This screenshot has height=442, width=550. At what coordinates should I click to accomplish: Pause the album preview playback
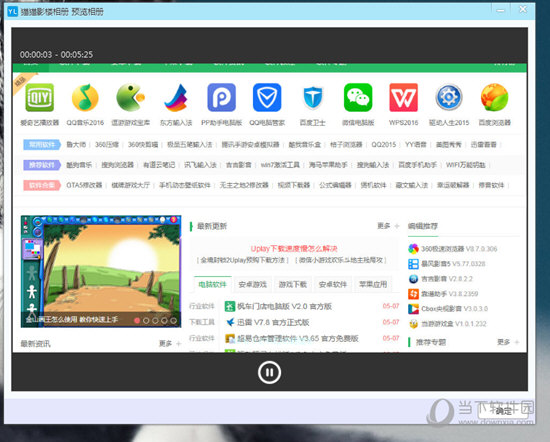(269, 372)
